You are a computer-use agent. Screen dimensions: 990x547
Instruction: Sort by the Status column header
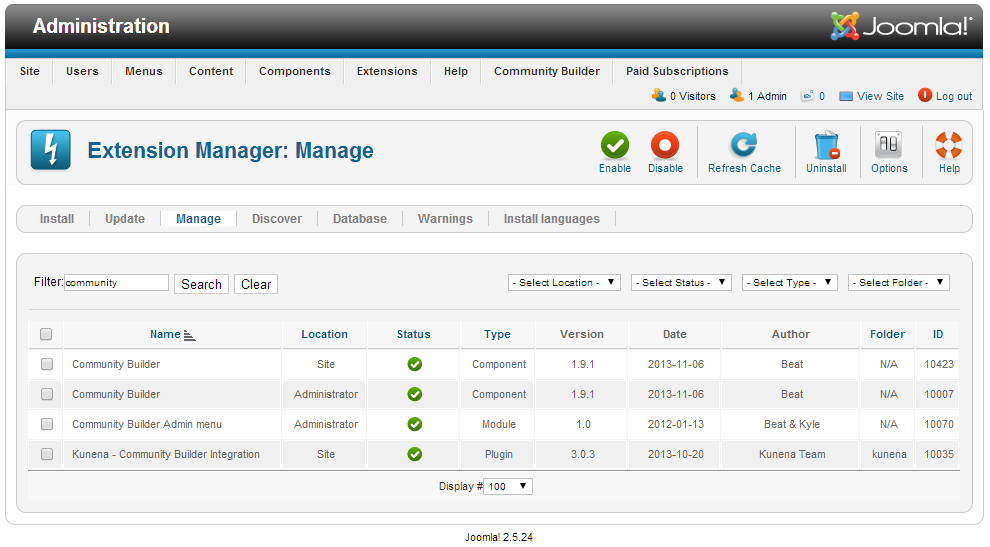[x=413, y=334]
